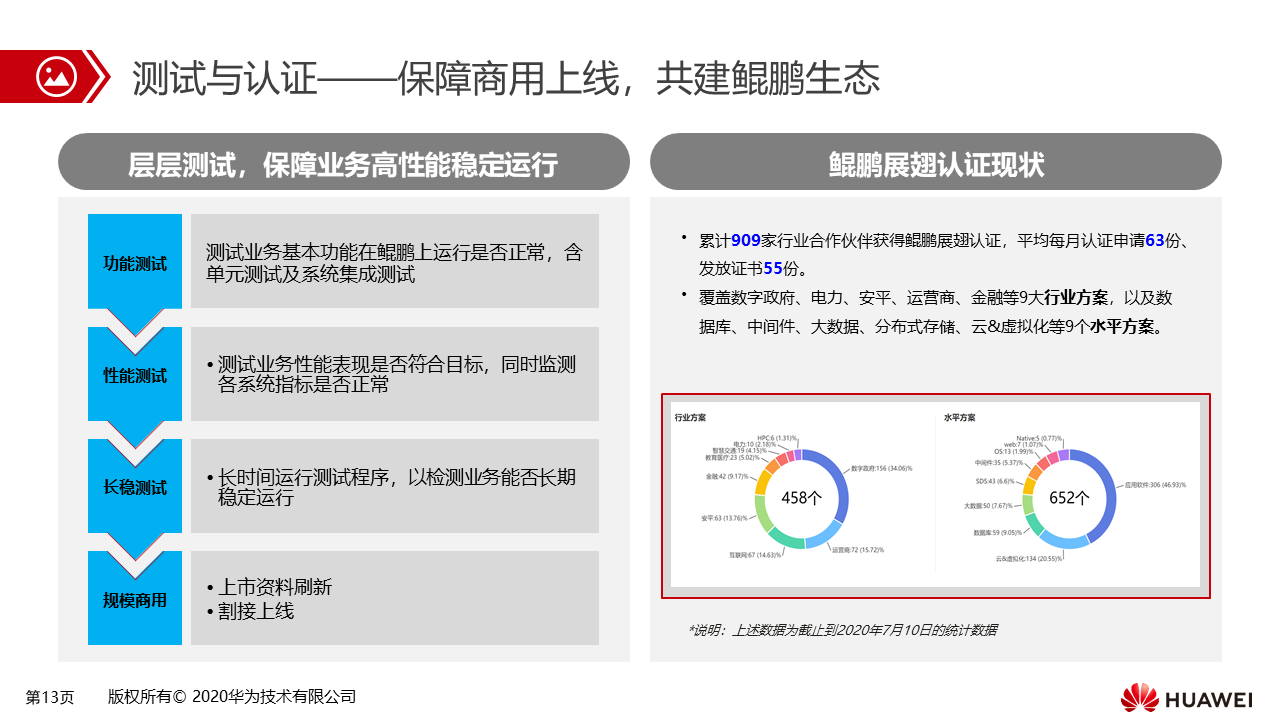Click the blue 数字政府 donut segment
Viewport: 1280px width, 720px height.
point(842,482)
